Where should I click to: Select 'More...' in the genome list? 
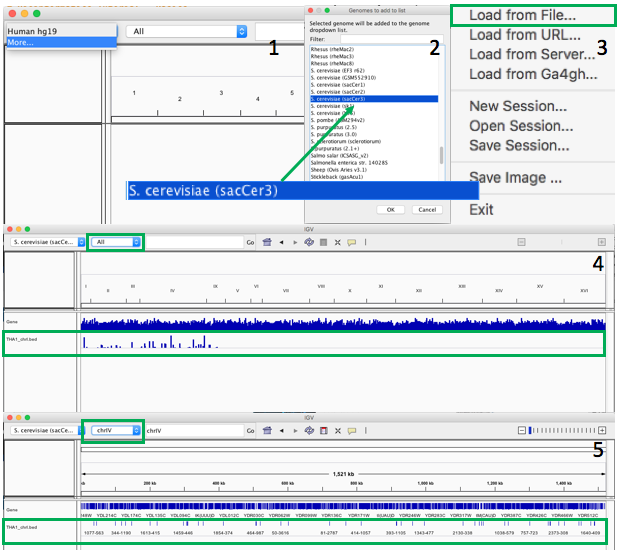point(20,42)
